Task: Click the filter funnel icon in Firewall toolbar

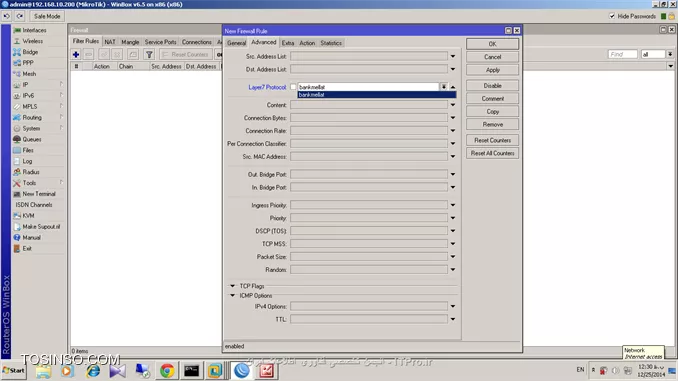Action: pyautogui.click(x=149, y=54)
